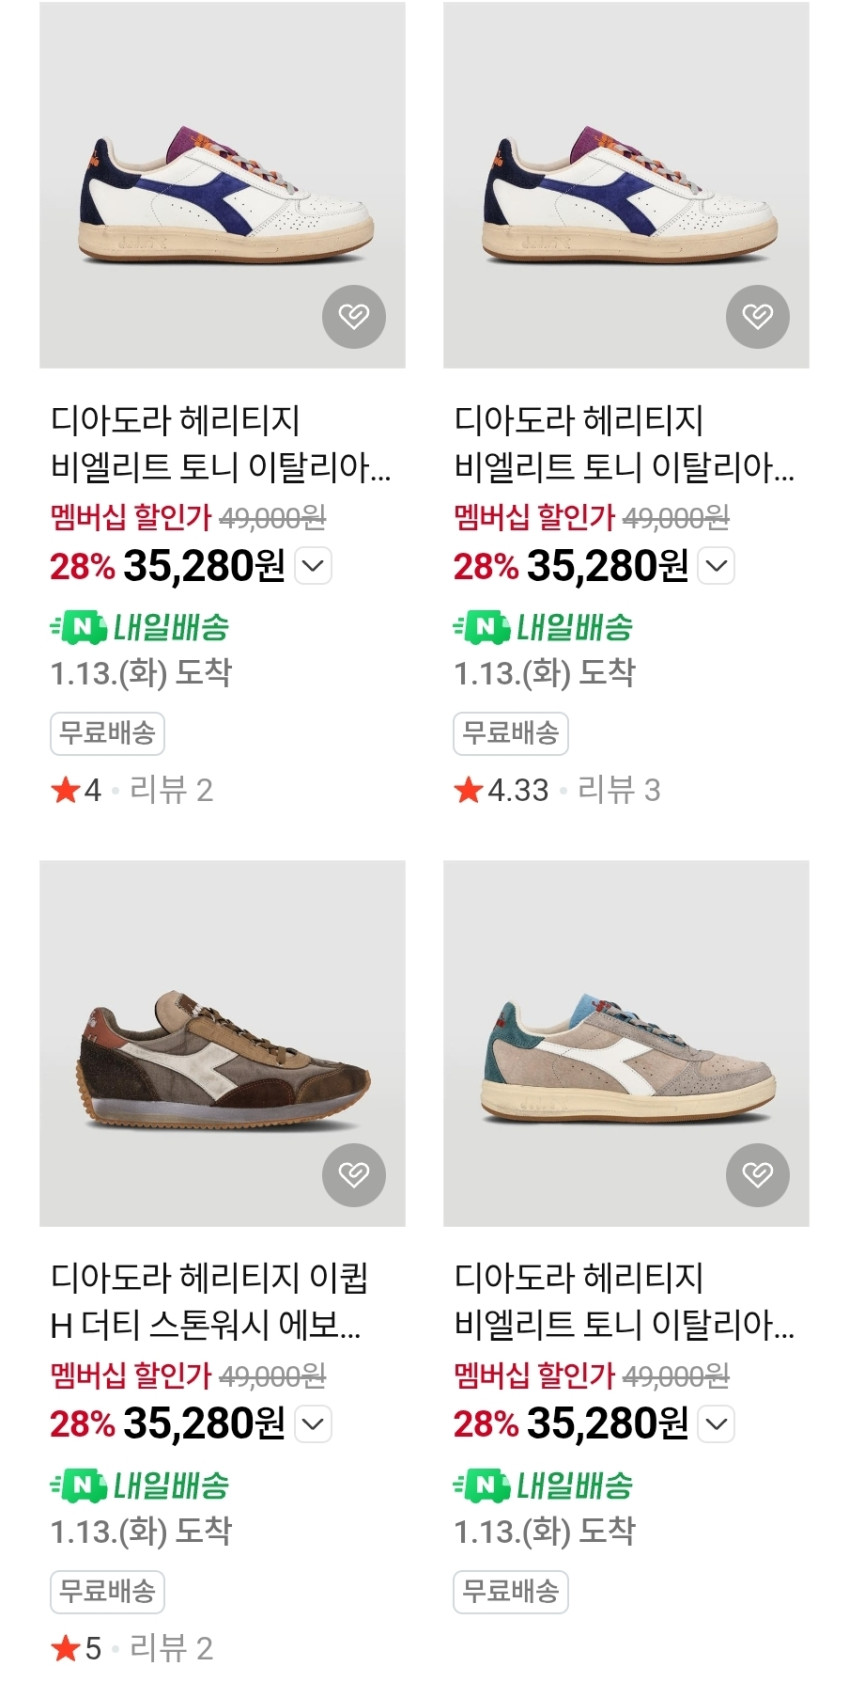Expand the price dropdown for the Equipe H sneaker
The height and width of the screenshot is (1682, 849).
(314, 1423)
